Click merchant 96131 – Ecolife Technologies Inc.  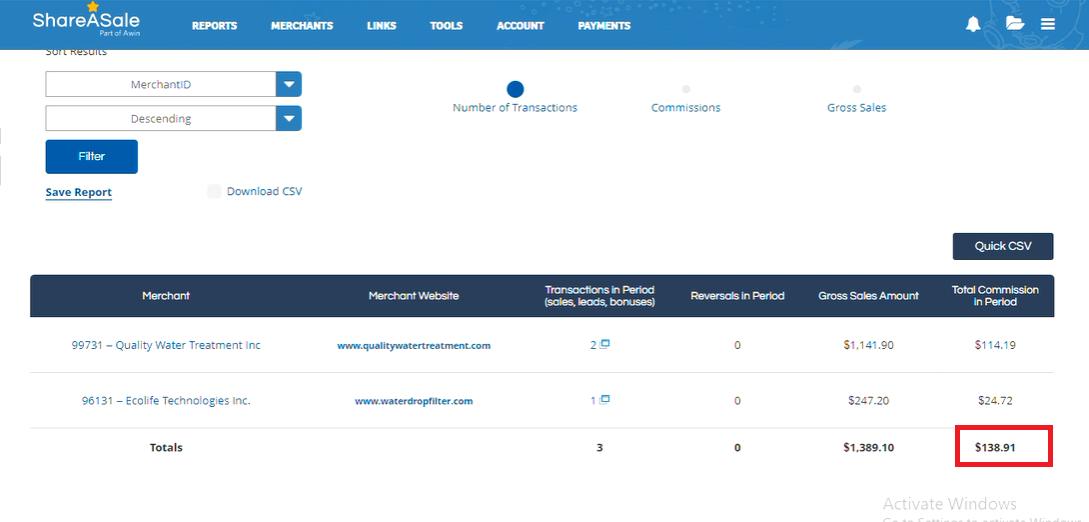(166, 400)
